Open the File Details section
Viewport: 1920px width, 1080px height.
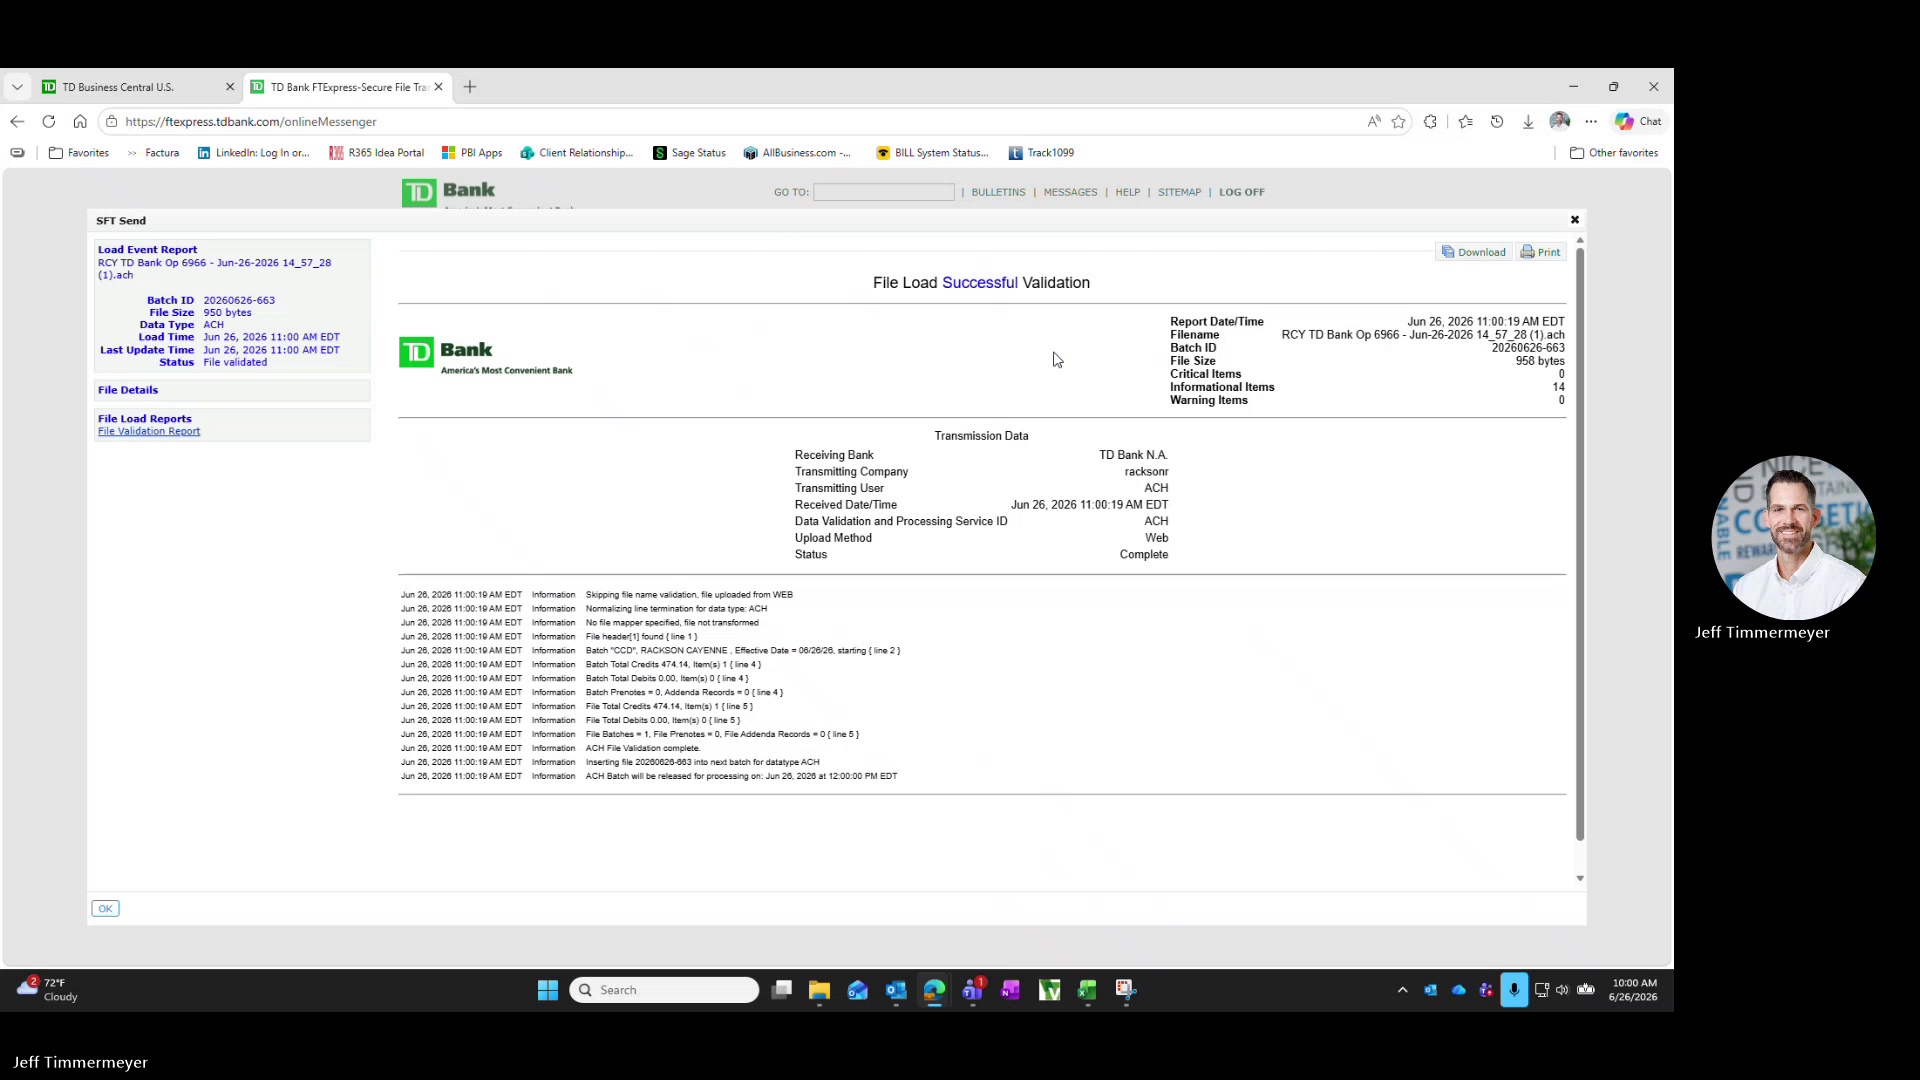pos(128,390)
